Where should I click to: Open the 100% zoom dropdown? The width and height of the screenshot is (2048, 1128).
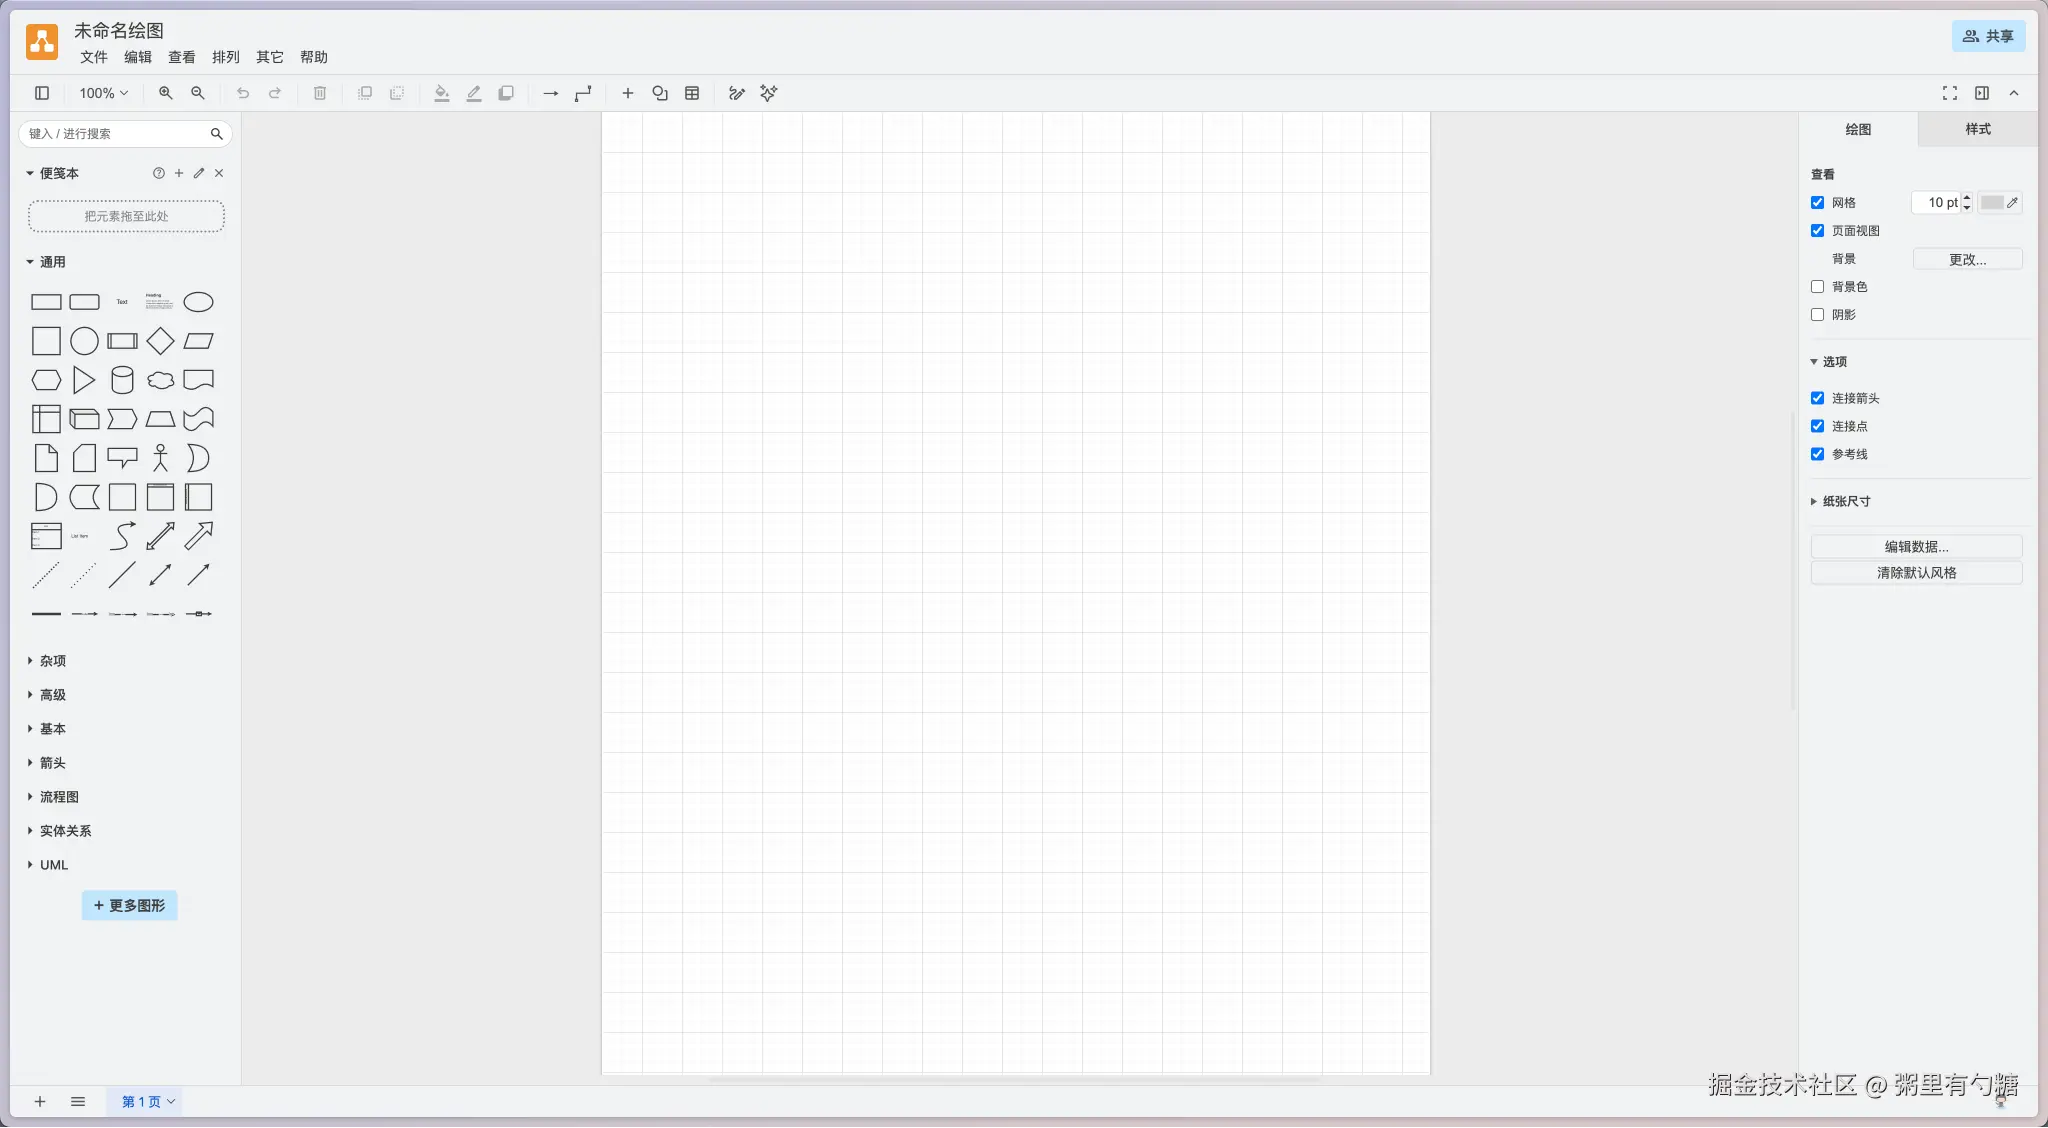(103, 93)
